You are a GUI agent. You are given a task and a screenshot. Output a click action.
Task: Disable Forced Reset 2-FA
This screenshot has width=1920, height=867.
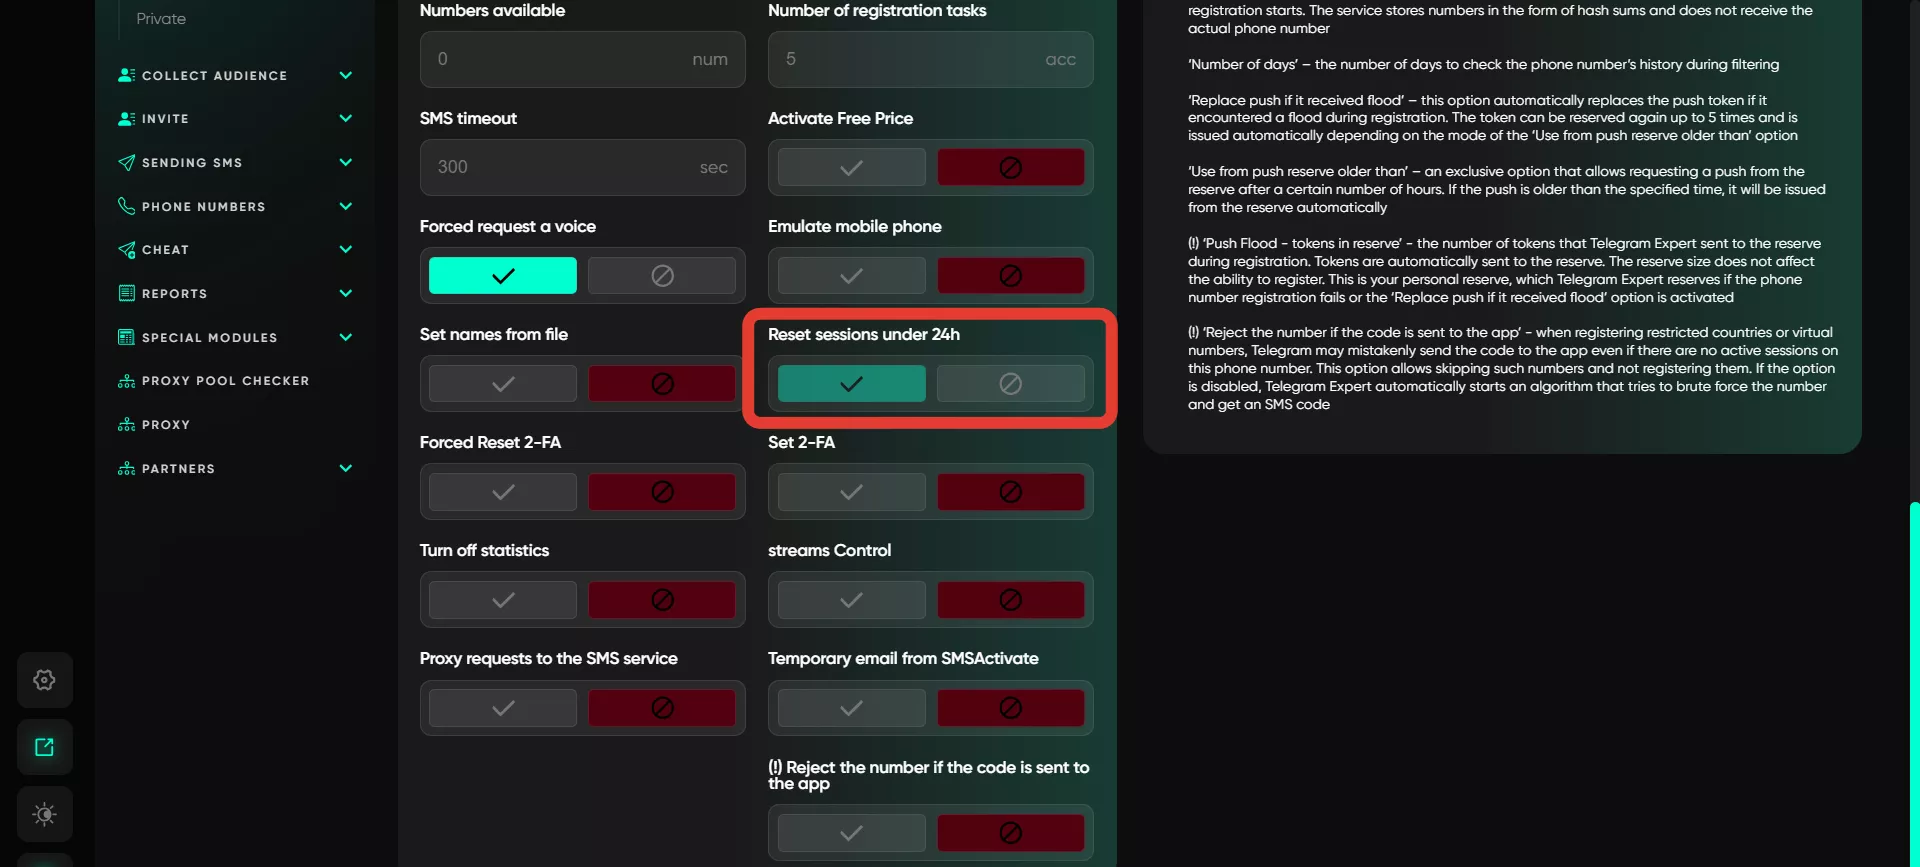(662, 491)
